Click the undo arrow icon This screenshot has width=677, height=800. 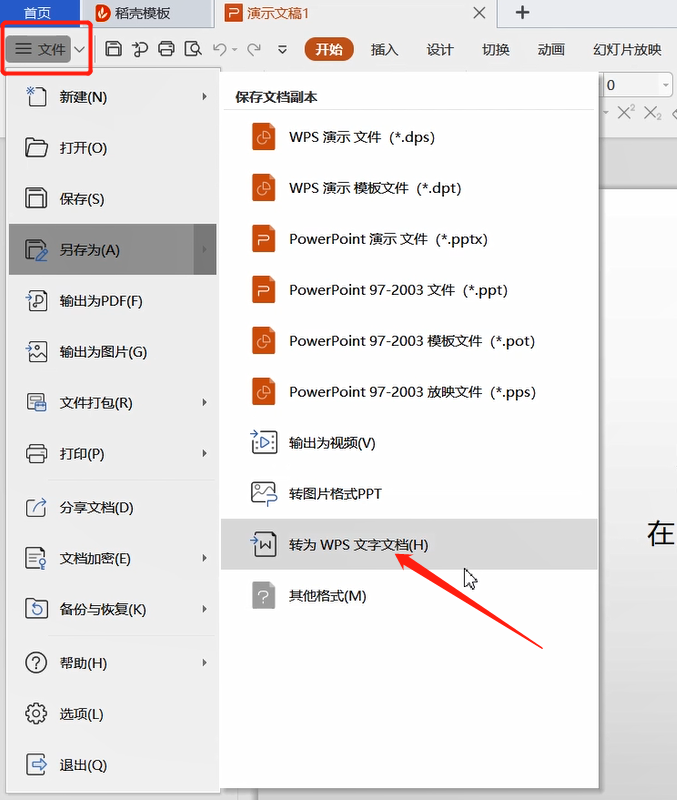click(x=220, y=49)
